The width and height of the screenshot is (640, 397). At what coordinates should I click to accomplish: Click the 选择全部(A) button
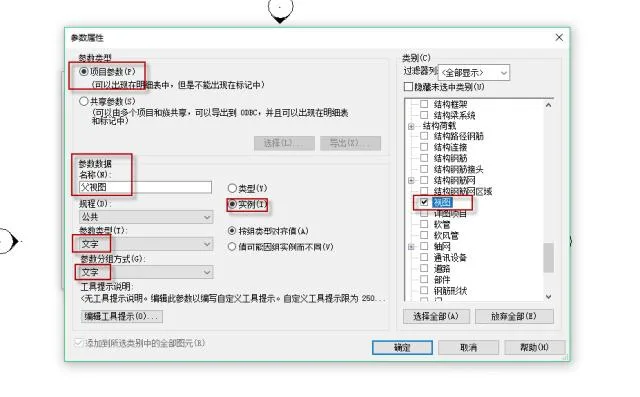click(436, 316)
